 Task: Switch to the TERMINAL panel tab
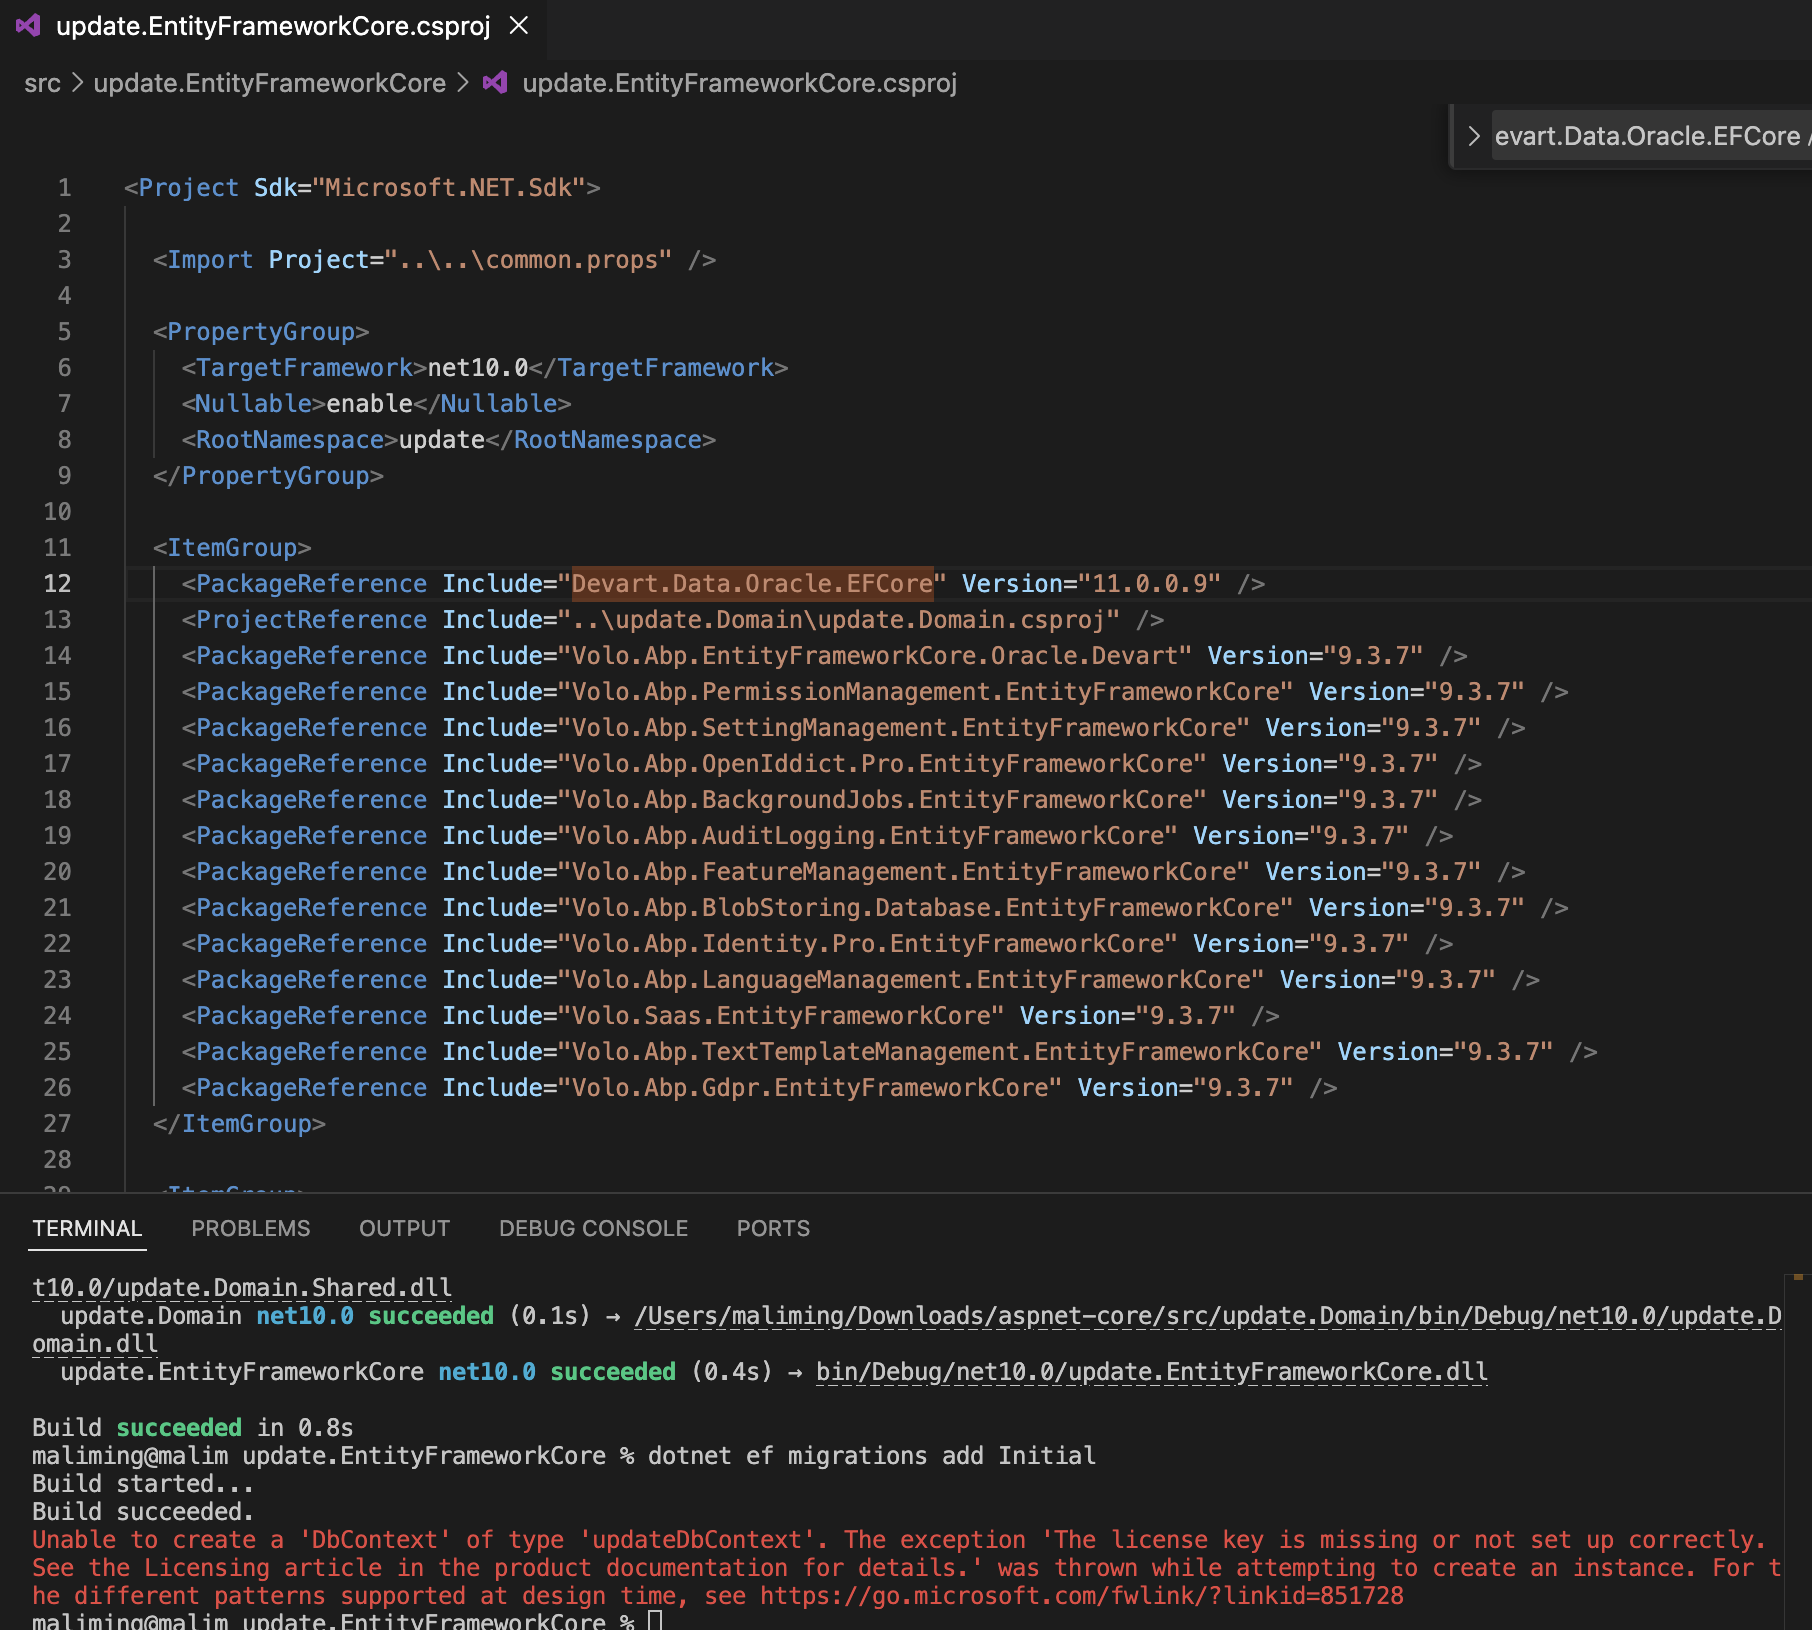[87, 1228]
